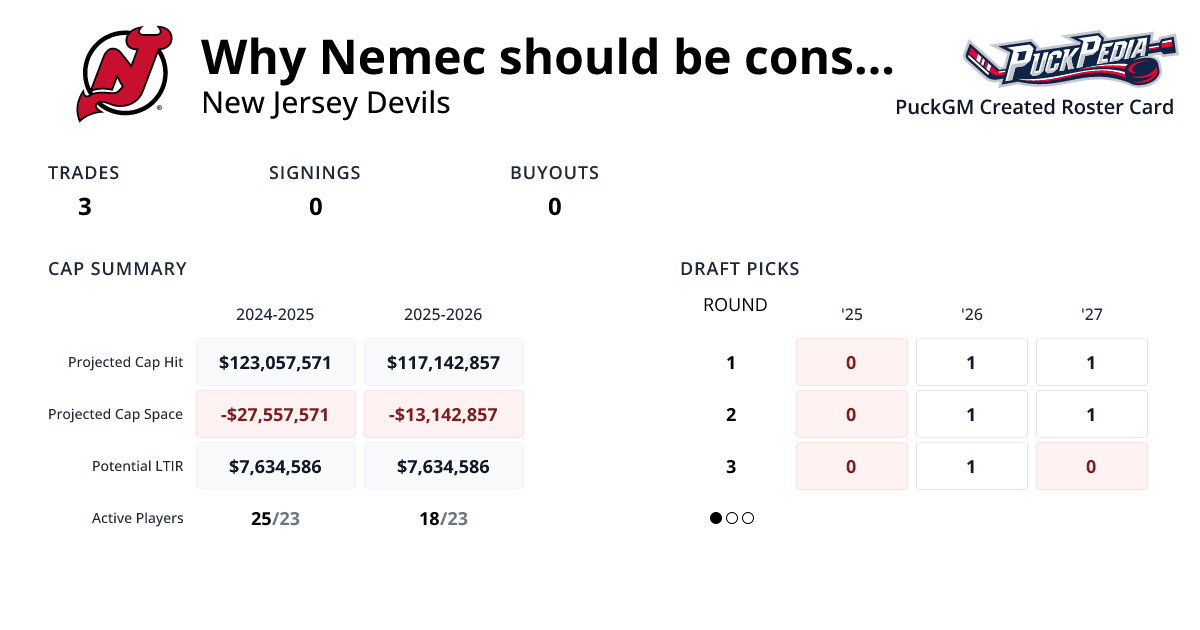Image resolution: width=1200 pixels, height=630 pixels.
Task: Select the first pagination dot
Action: tap(715, 518)
